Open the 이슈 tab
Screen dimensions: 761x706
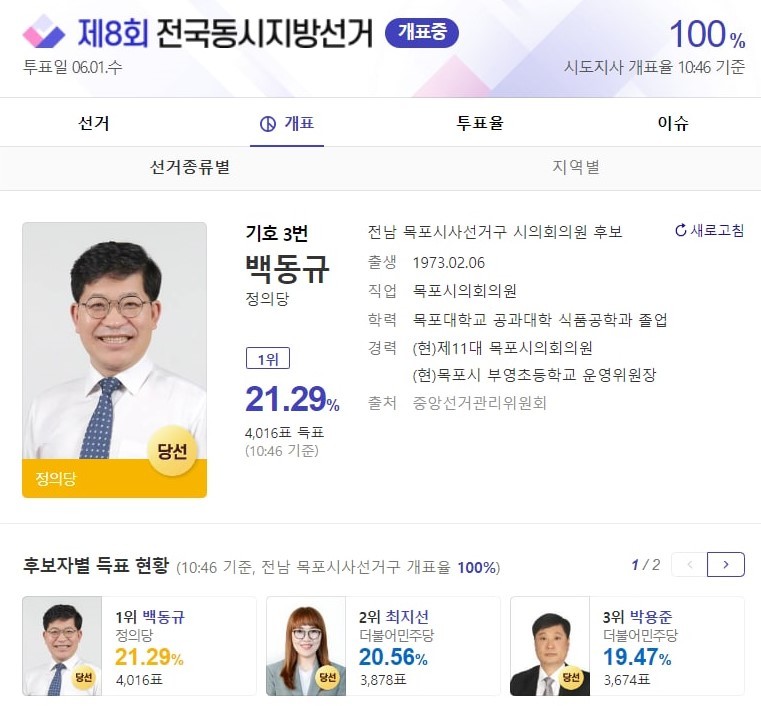tap(673, 123)
